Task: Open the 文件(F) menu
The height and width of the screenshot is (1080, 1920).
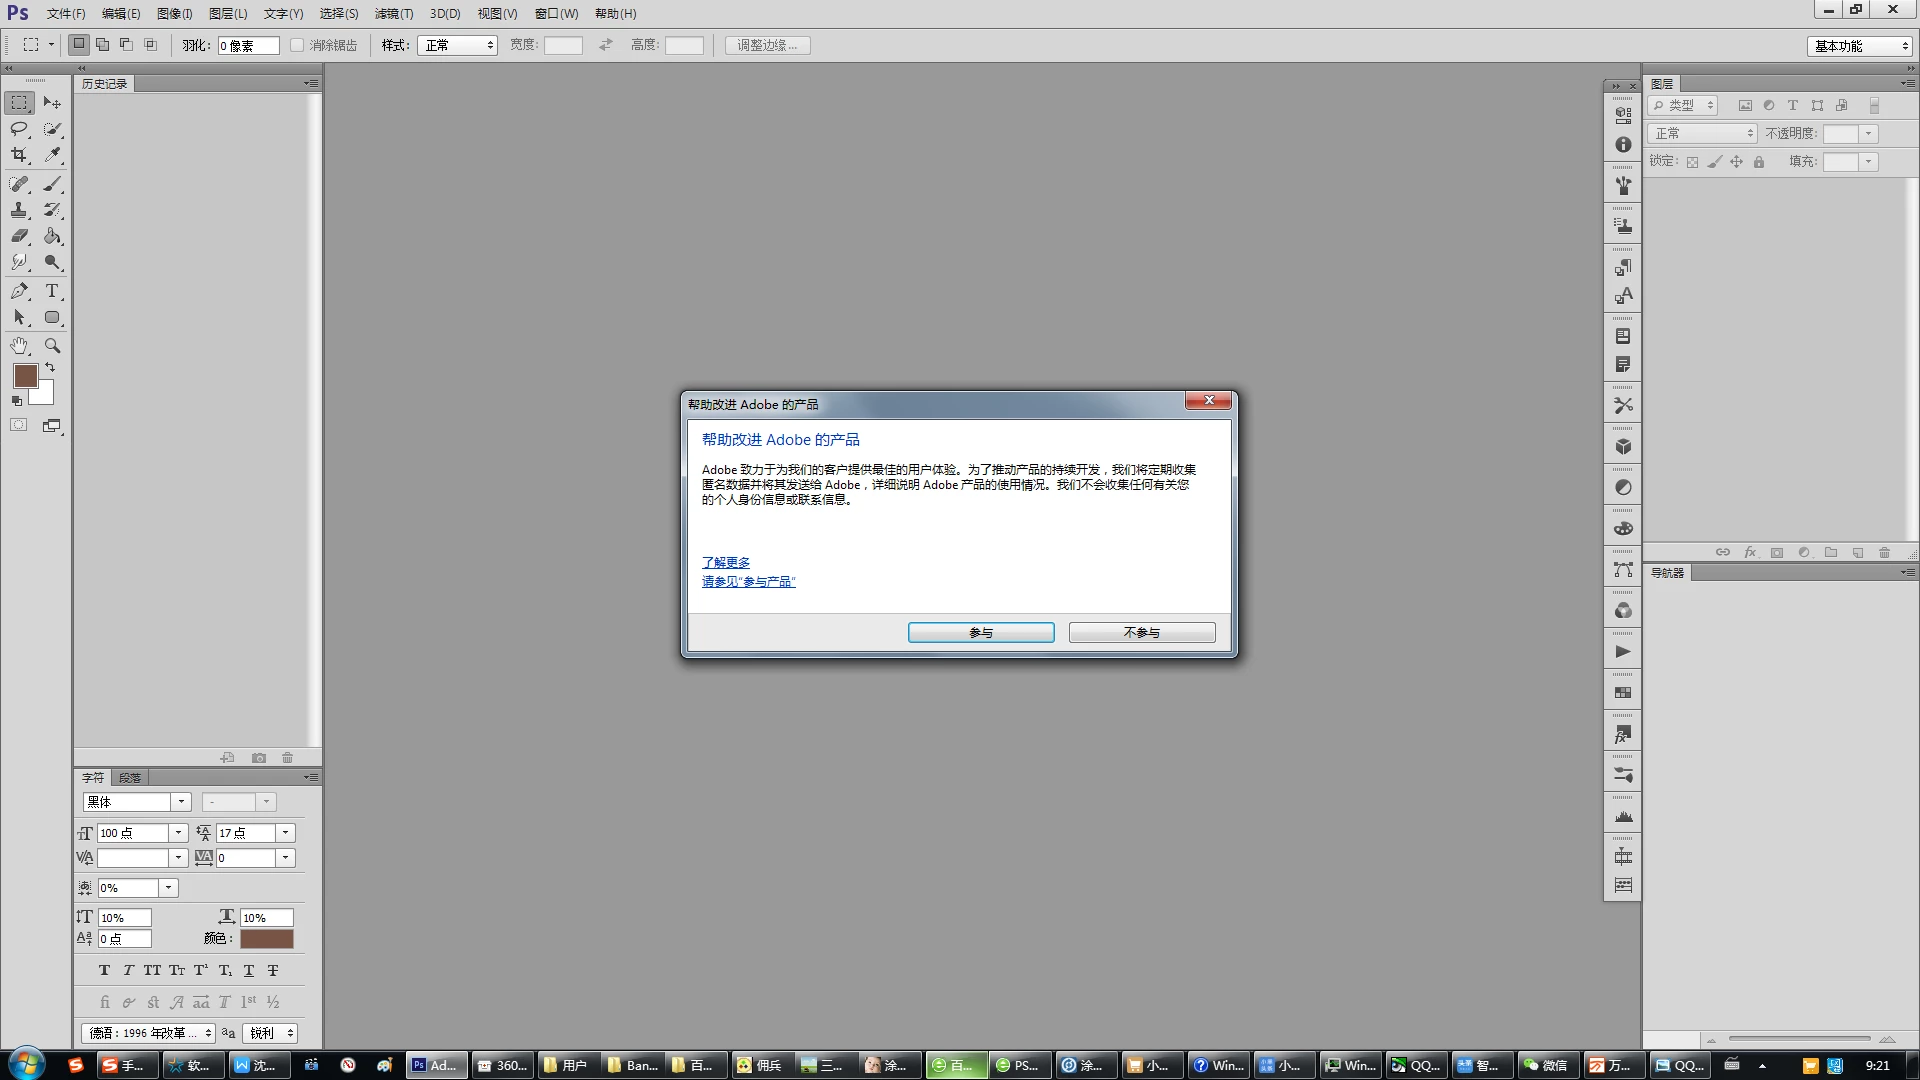Action: point(66,14)
